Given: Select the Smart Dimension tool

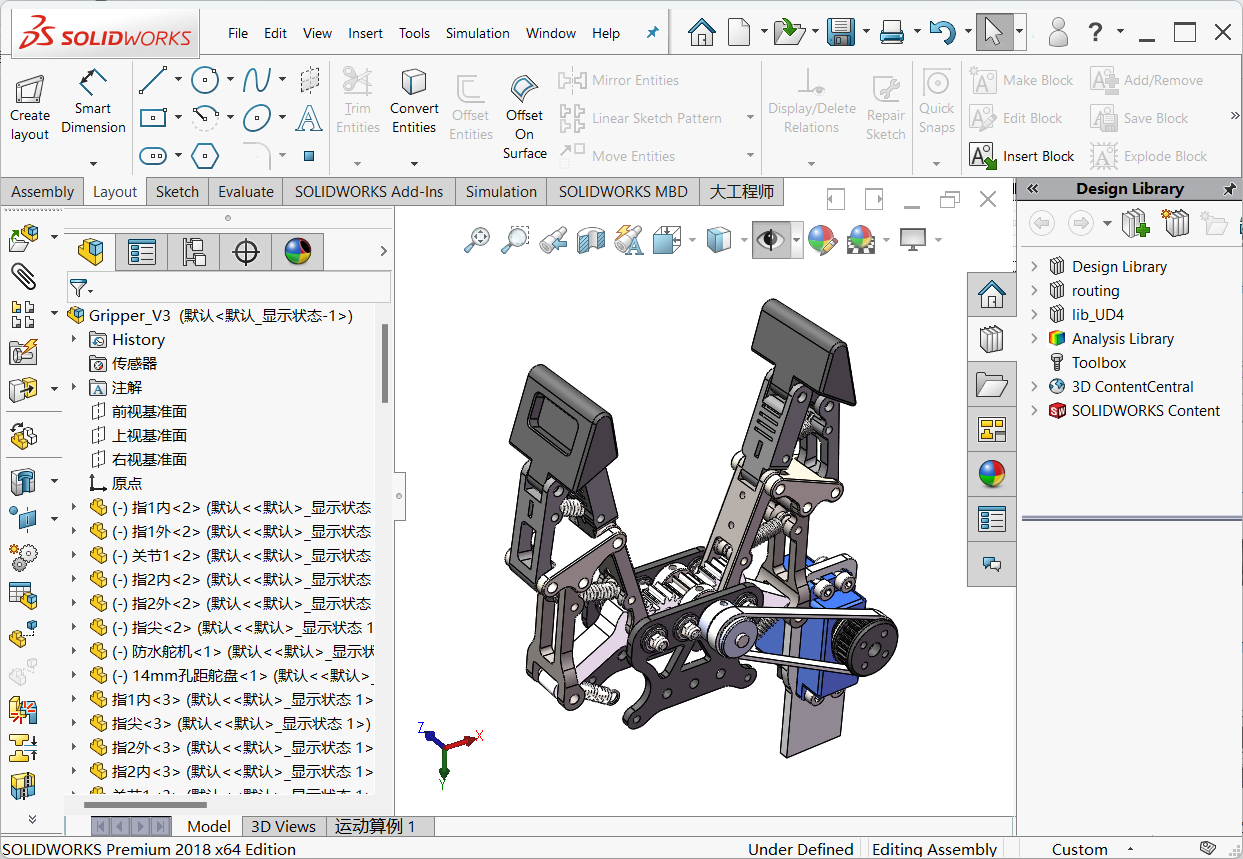Looking at the screenshot, I should 93,101.
